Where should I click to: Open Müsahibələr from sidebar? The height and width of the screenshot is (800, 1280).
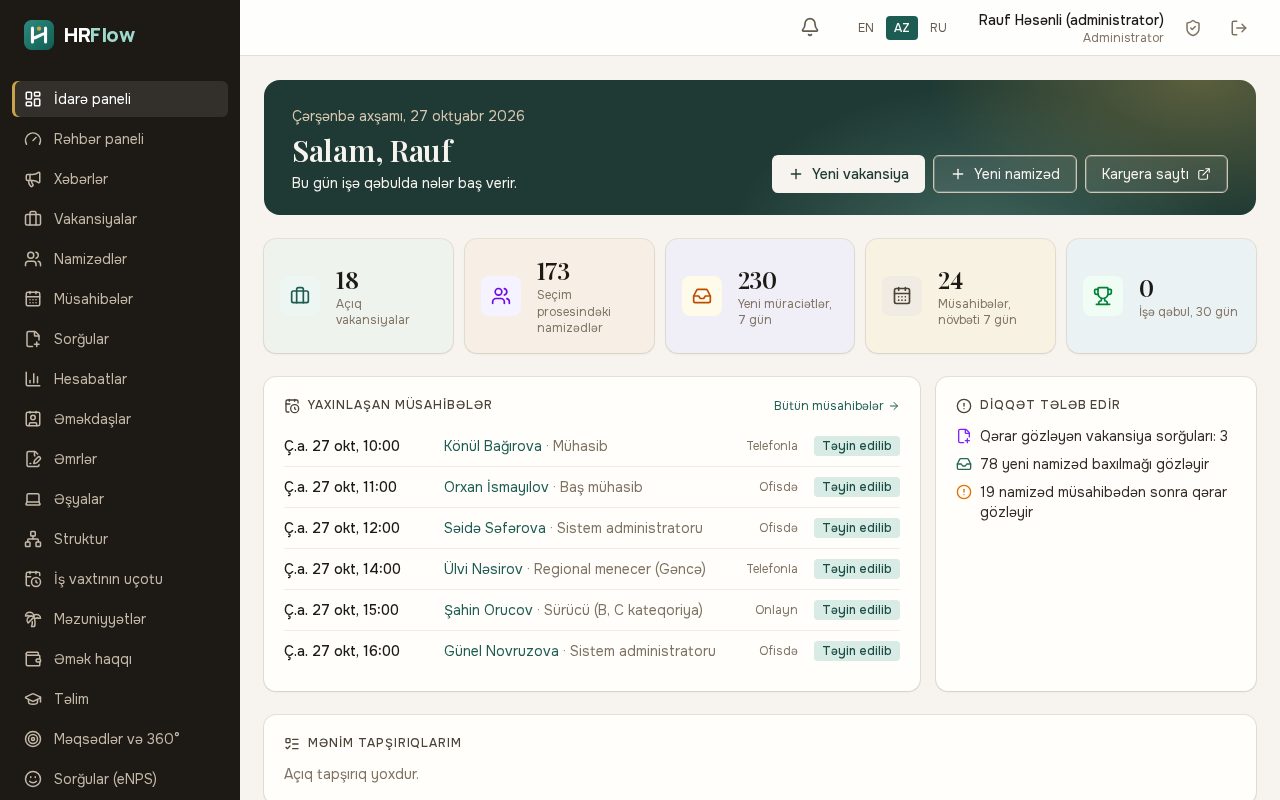coord(120,299)
